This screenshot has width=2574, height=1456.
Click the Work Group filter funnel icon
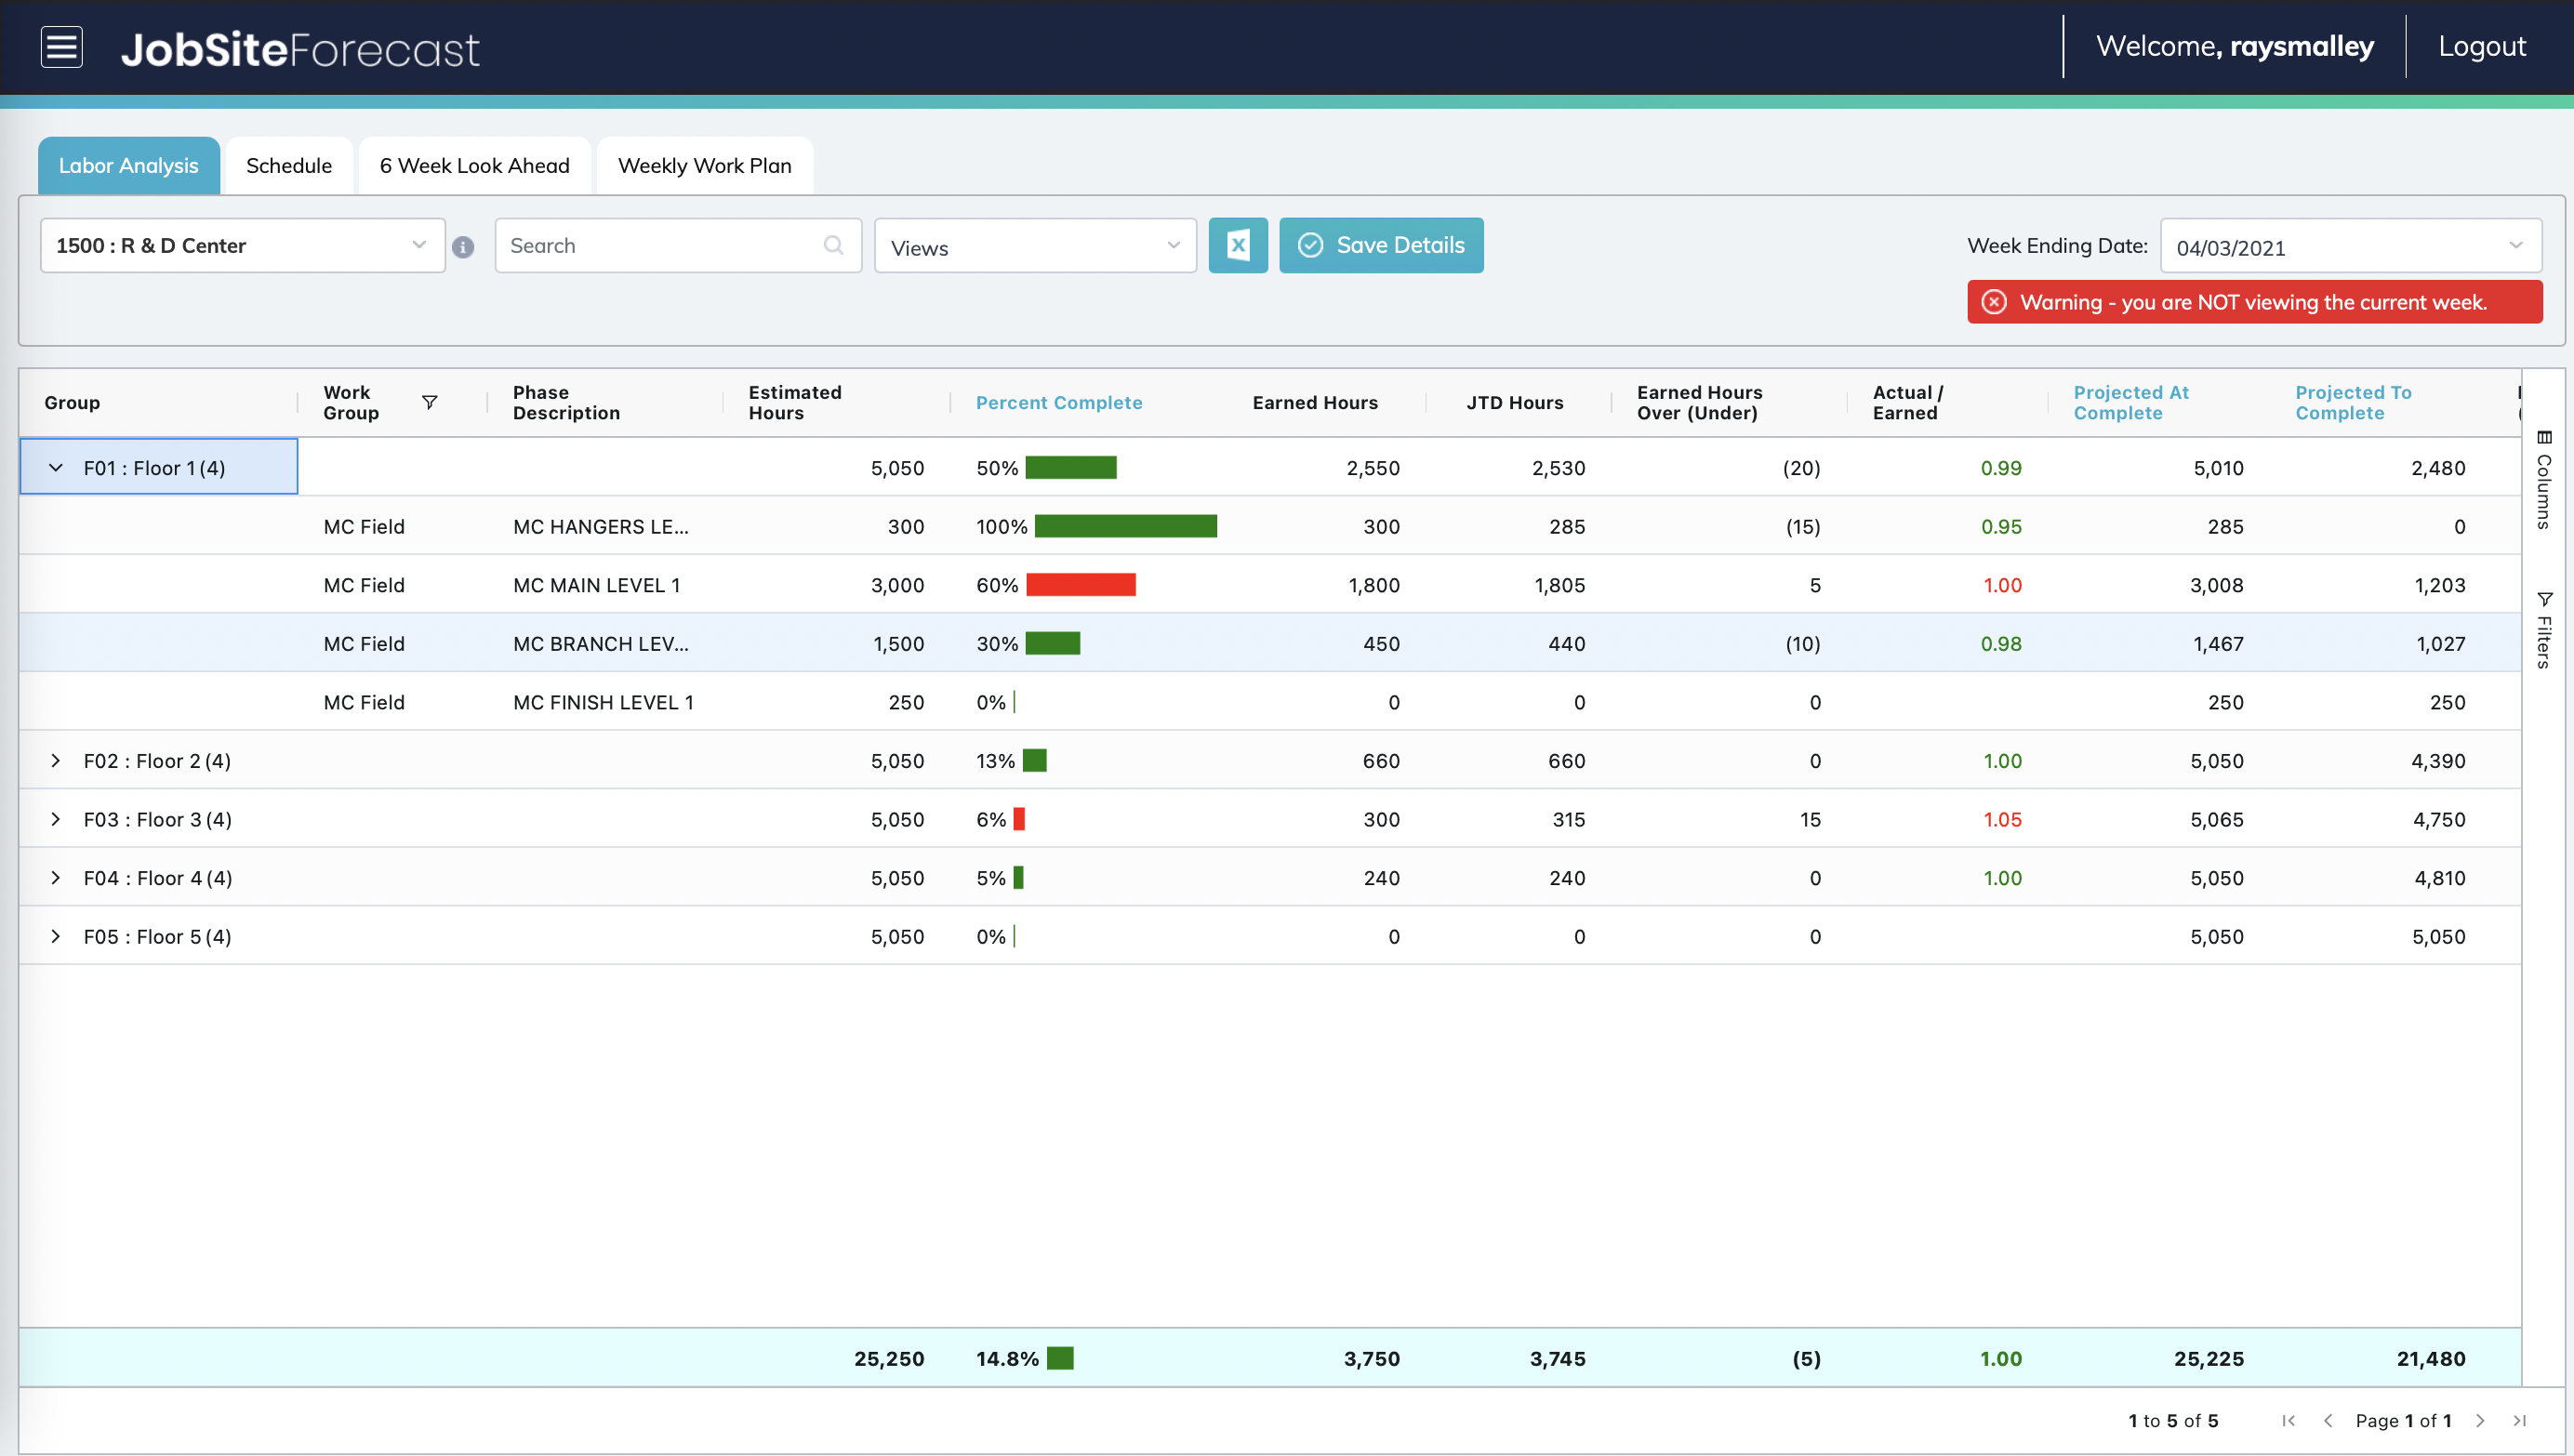coord(429,402)
